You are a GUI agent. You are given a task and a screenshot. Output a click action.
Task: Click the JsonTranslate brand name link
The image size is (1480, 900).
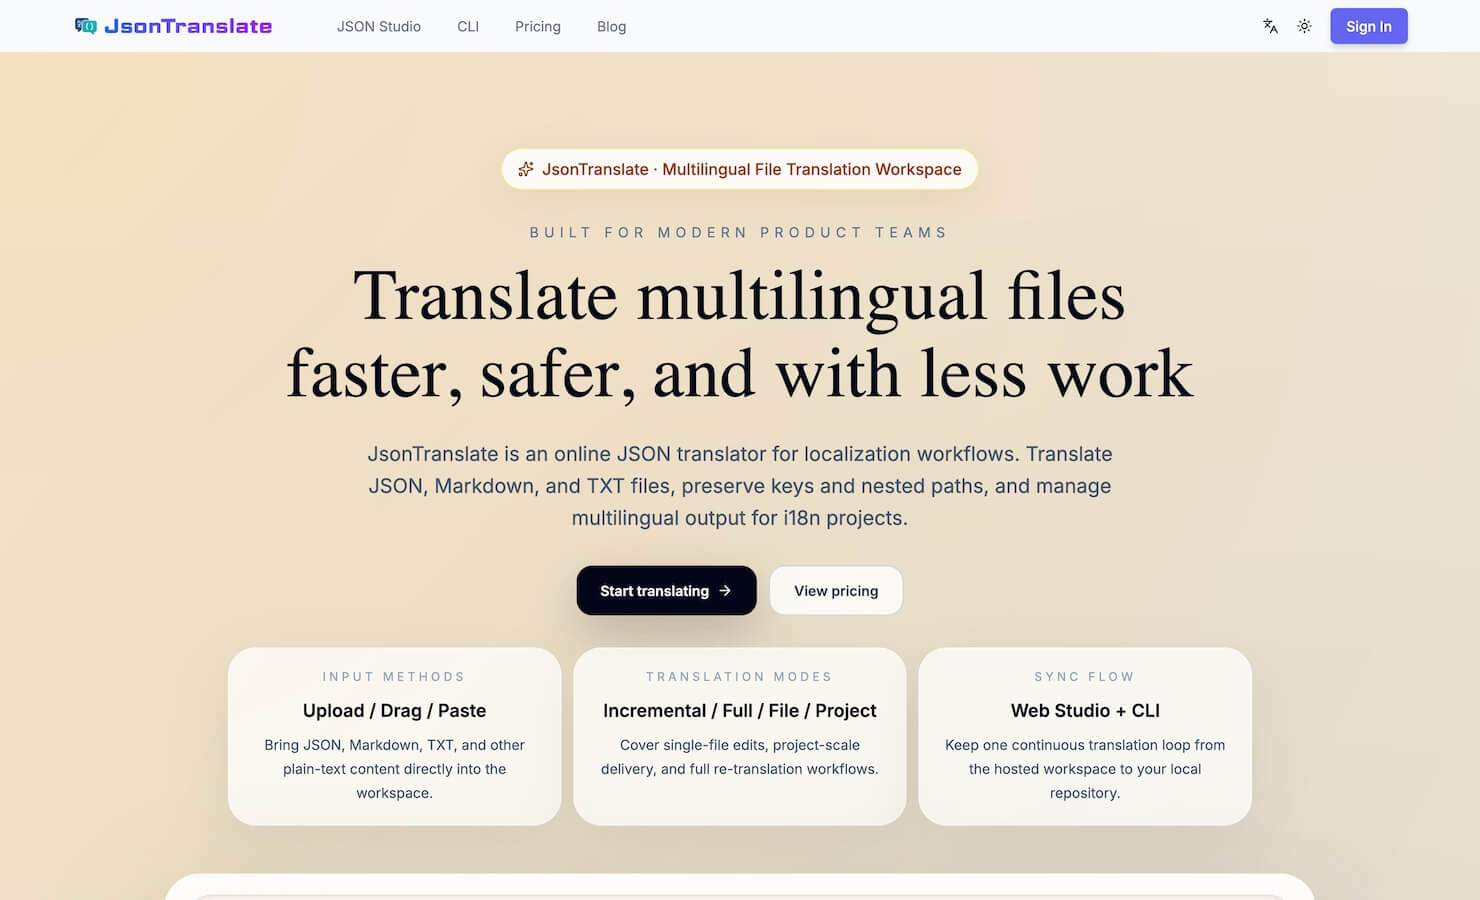point(188,26)
